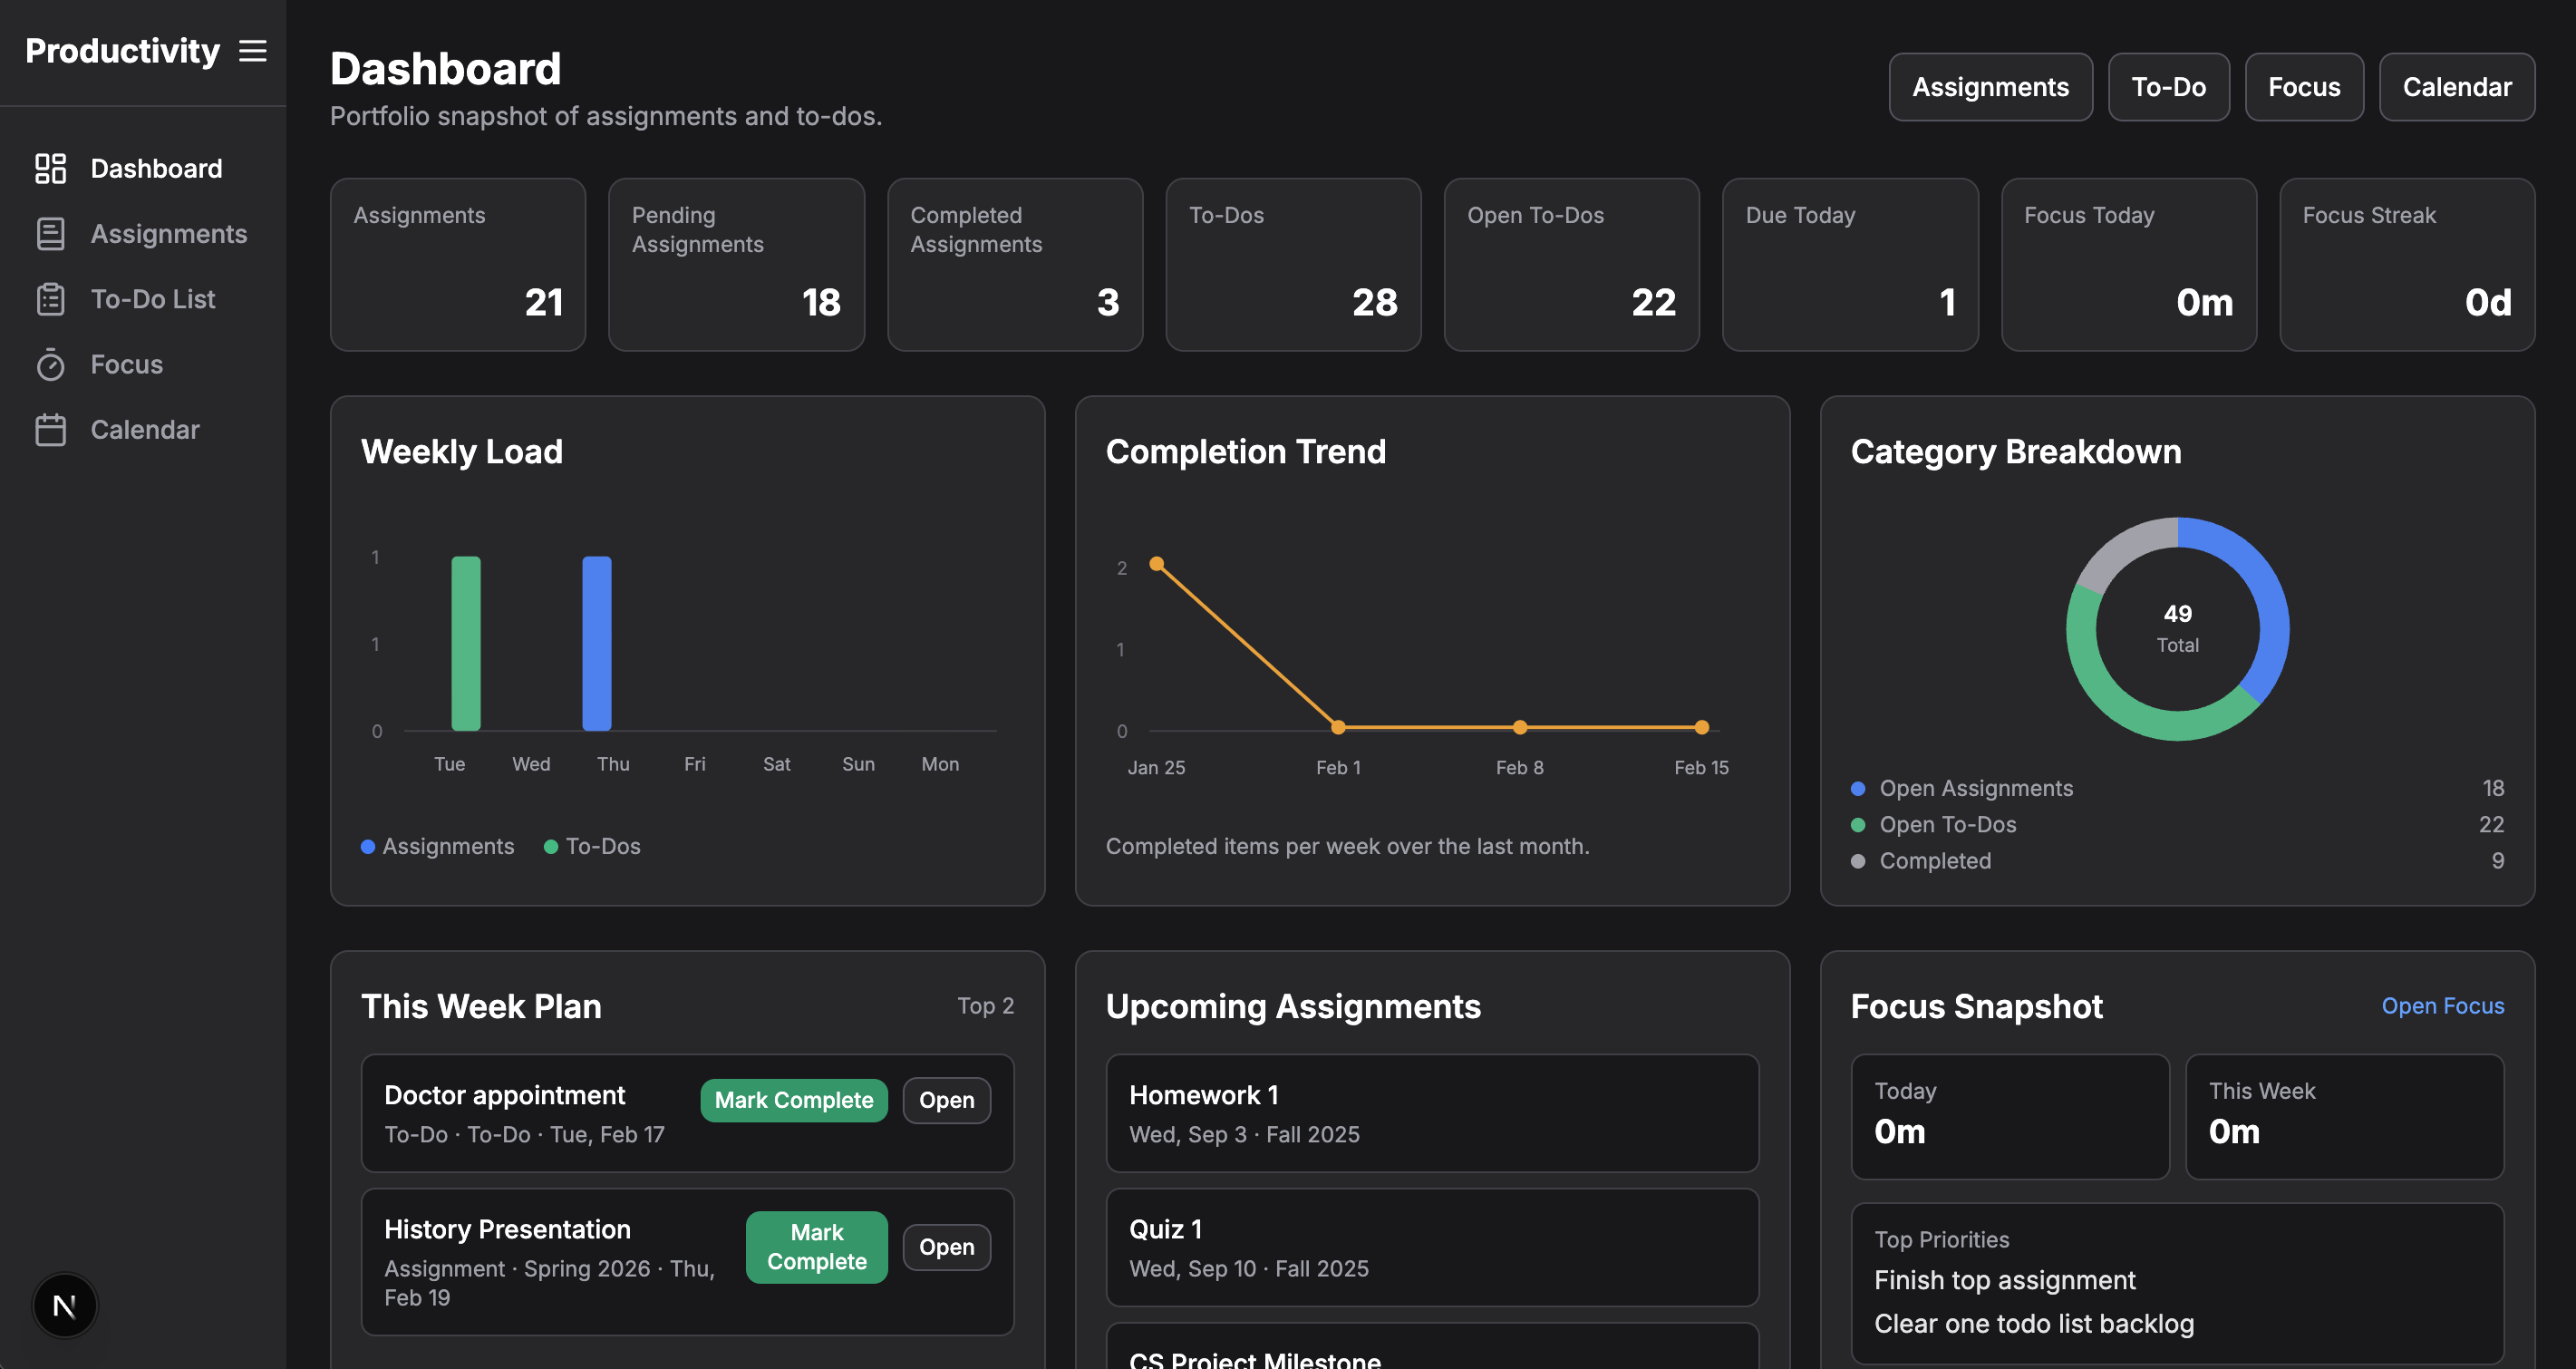The image size is (2576, 1369).
Task: Open the History Presentation item
Action: coord(946,1247)
